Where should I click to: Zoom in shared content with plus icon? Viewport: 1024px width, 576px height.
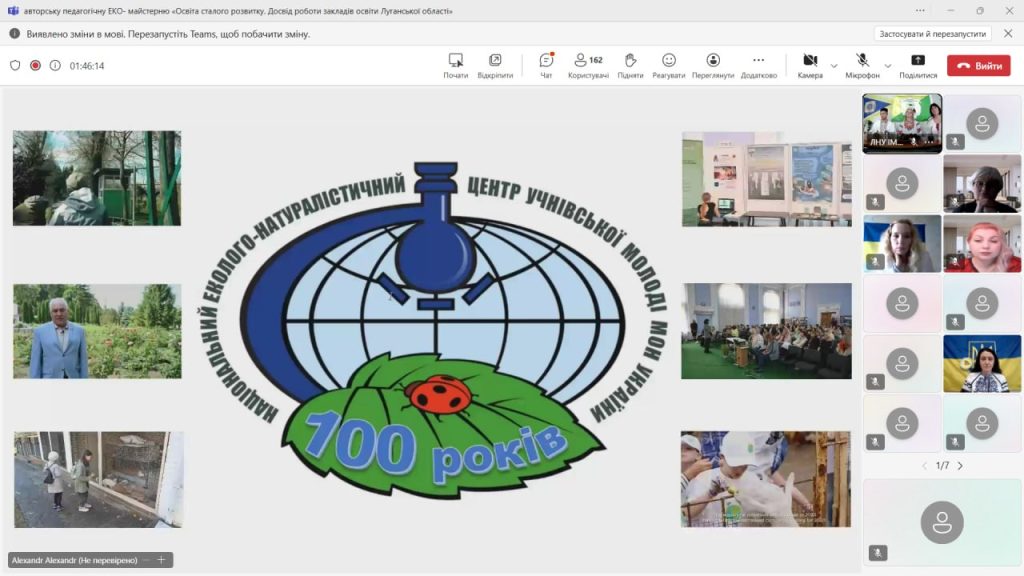160,560
